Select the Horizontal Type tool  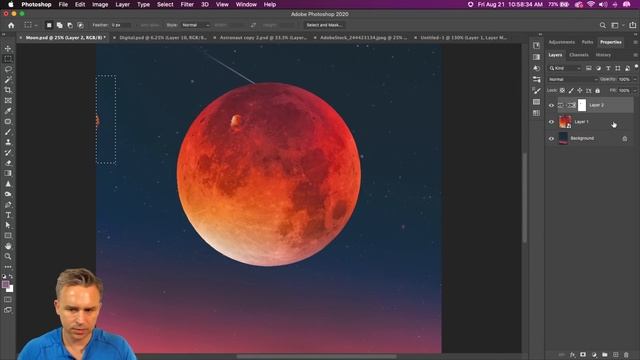[x=8, y=215]
